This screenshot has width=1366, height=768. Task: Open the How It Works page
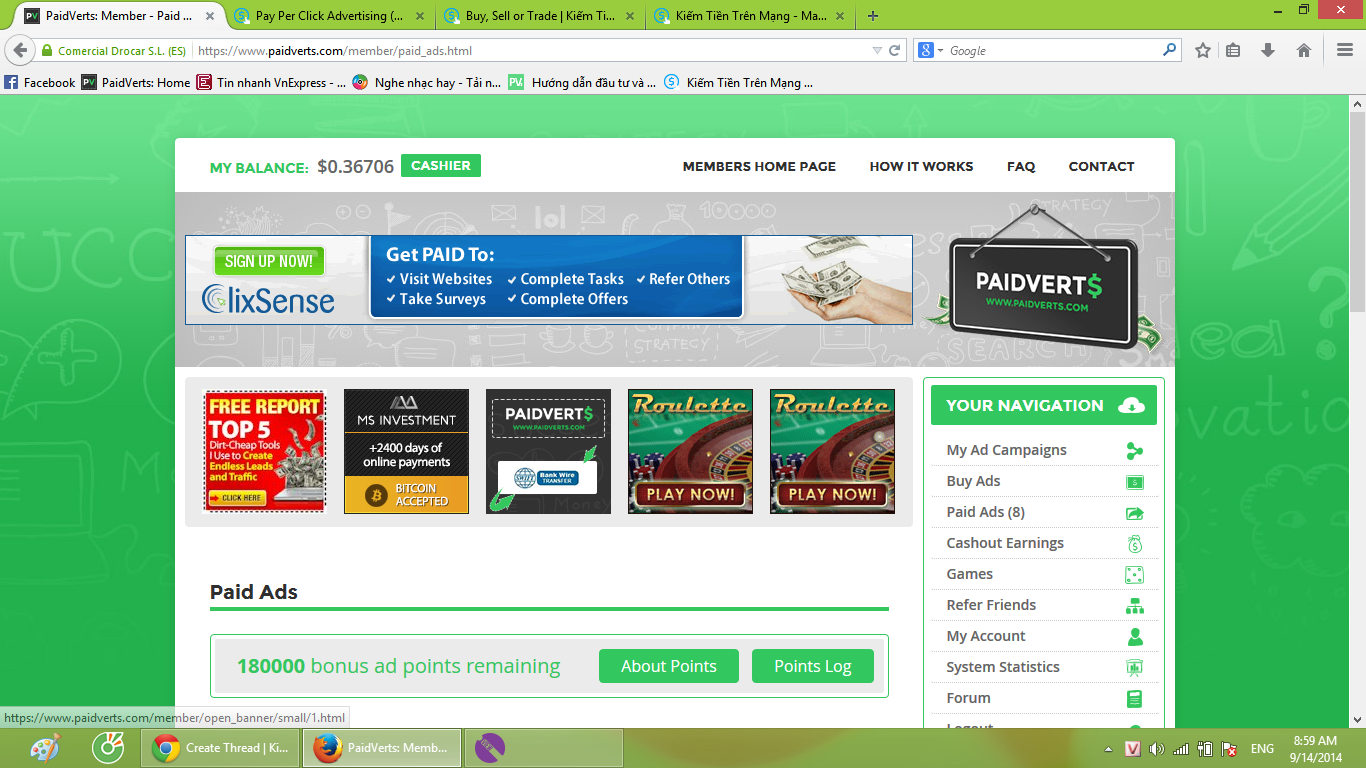coord(921,167)
